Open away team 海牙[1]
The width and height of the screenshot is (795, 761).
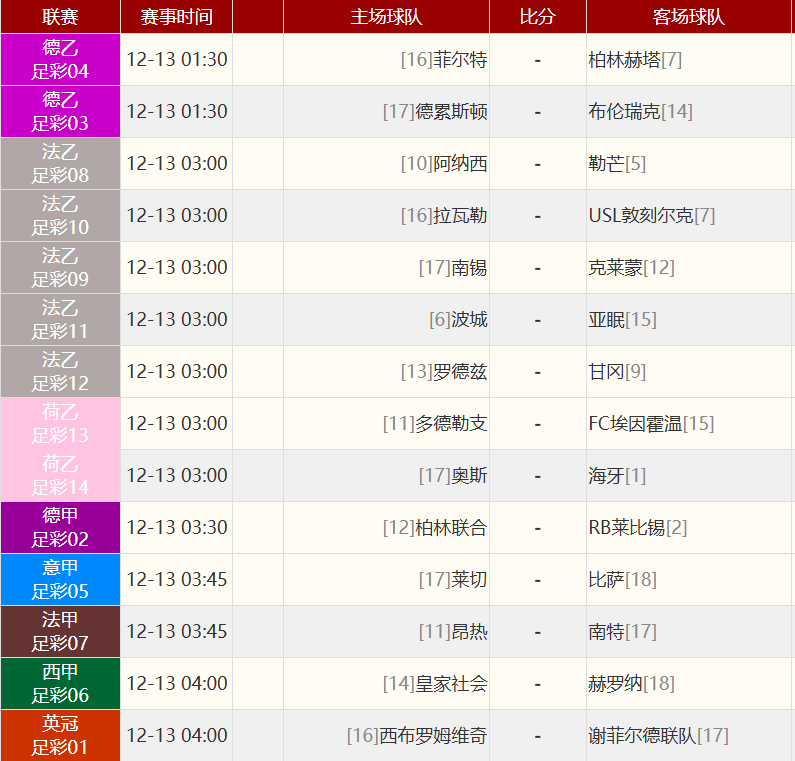tap(617, 476)
